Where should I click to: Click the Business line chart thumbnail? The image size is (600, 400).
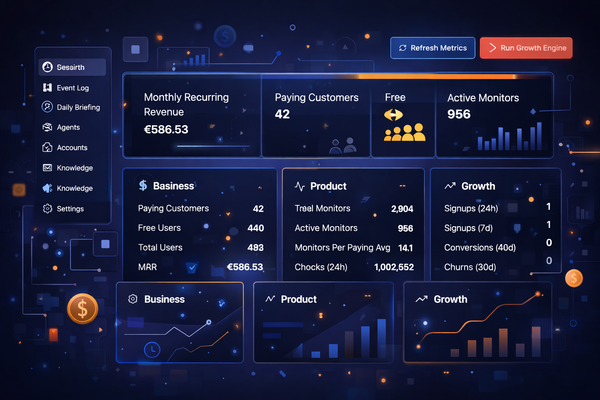(x=180, y=323)
